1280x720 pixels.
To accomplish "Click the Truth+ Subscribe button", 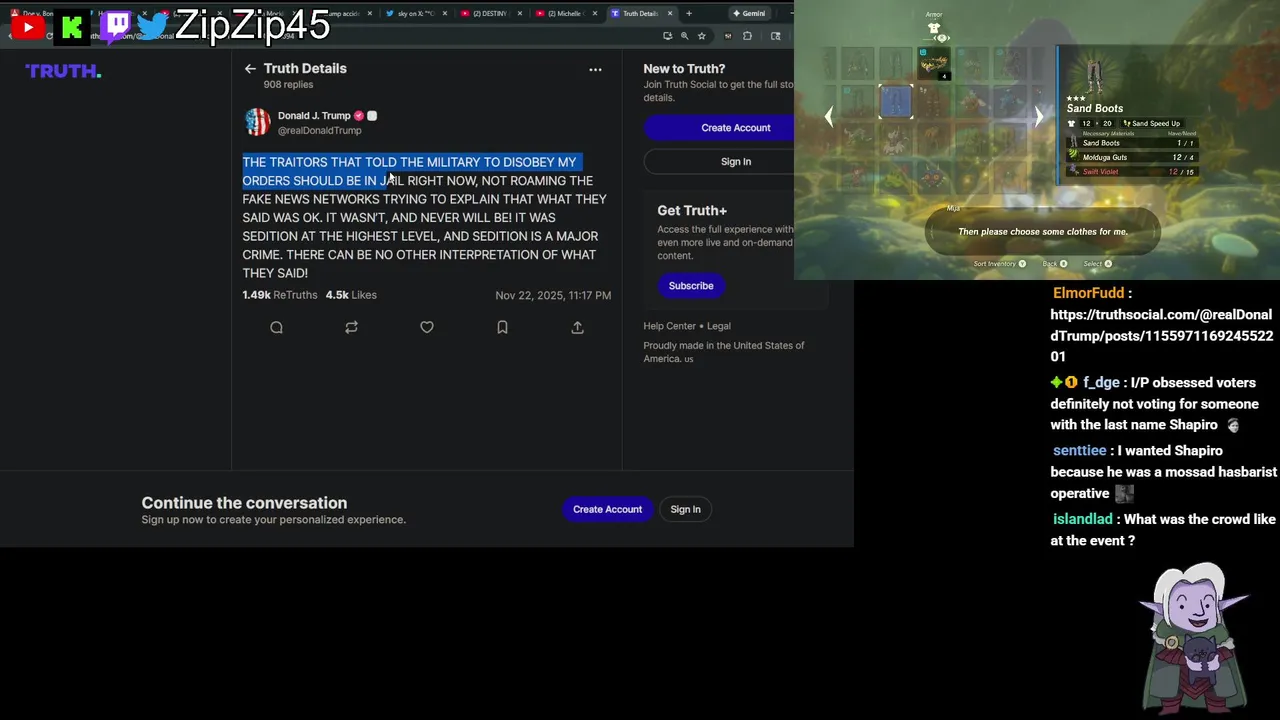I will coord(691,286).
